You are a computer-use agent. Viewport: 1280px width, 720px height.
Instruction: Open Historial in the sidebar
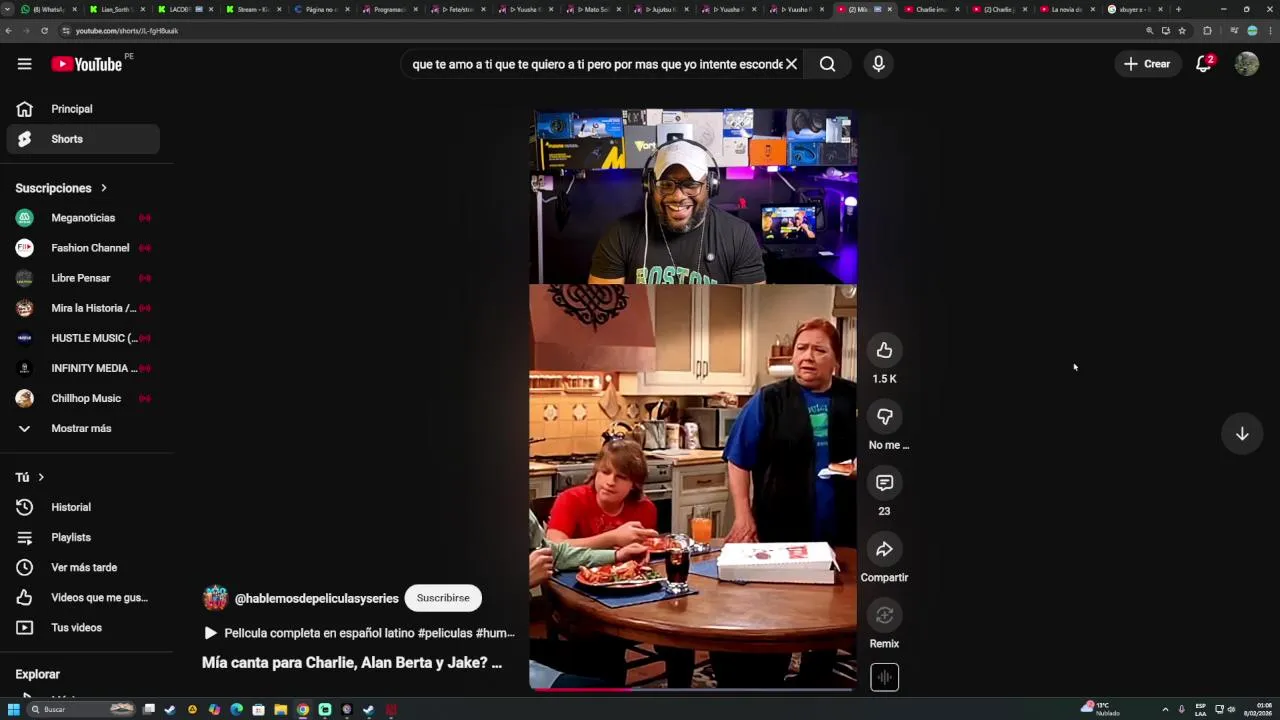point(83,507)
